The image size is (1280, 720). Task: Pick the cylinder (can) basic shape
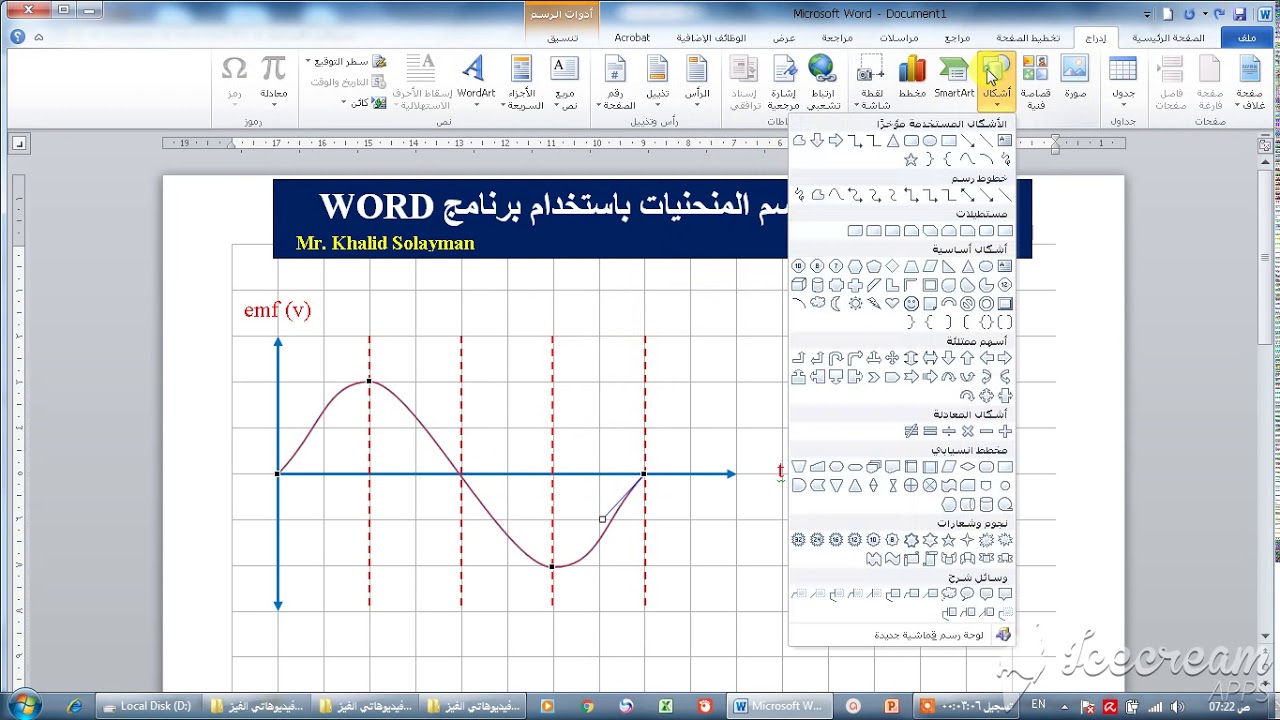817,285
